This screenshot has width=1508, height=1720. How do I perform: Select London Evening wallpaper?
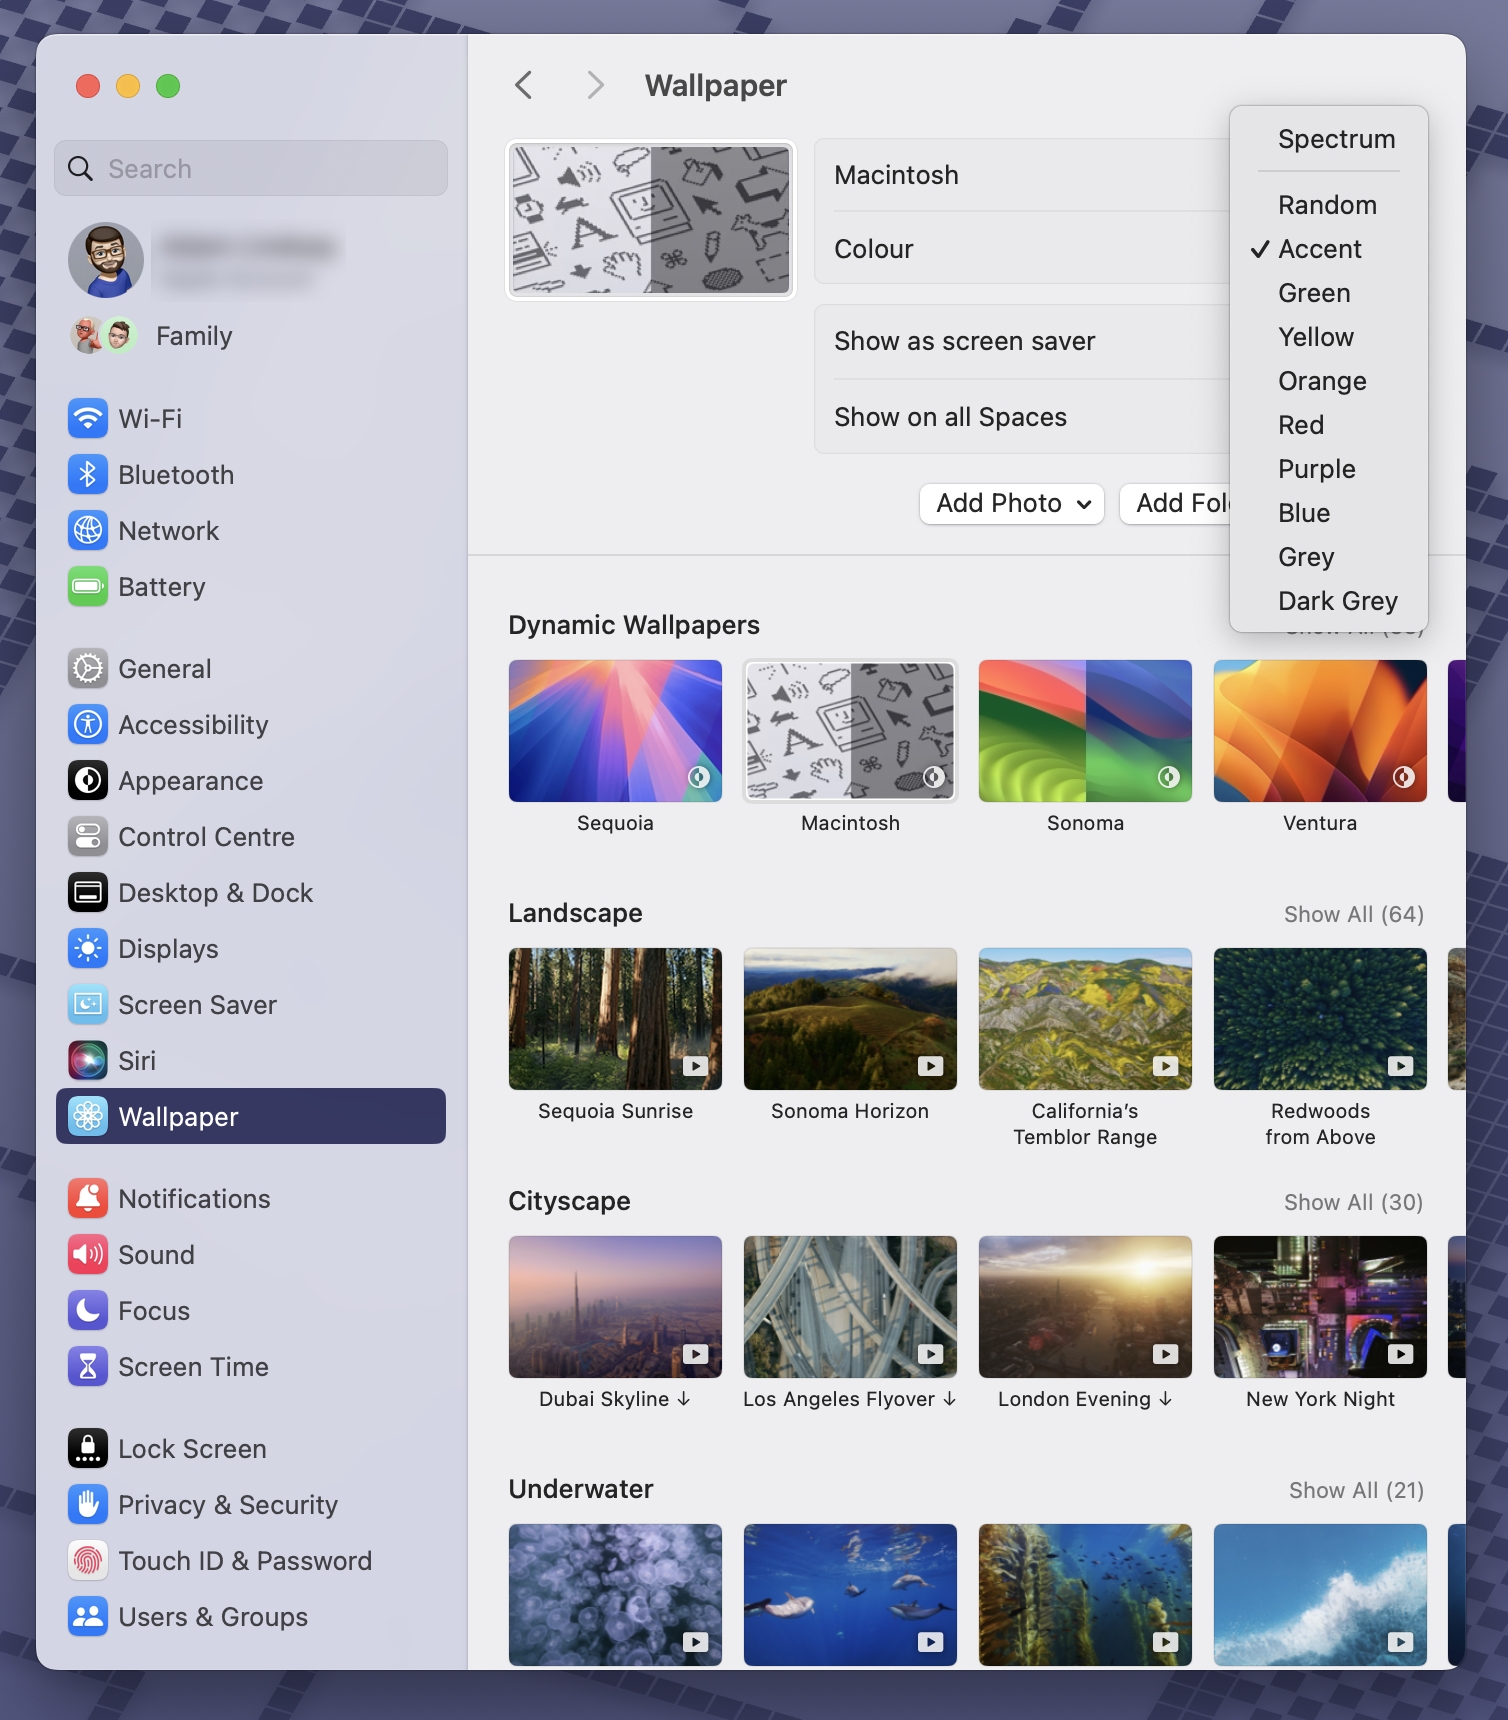tap(1085, 1307)
